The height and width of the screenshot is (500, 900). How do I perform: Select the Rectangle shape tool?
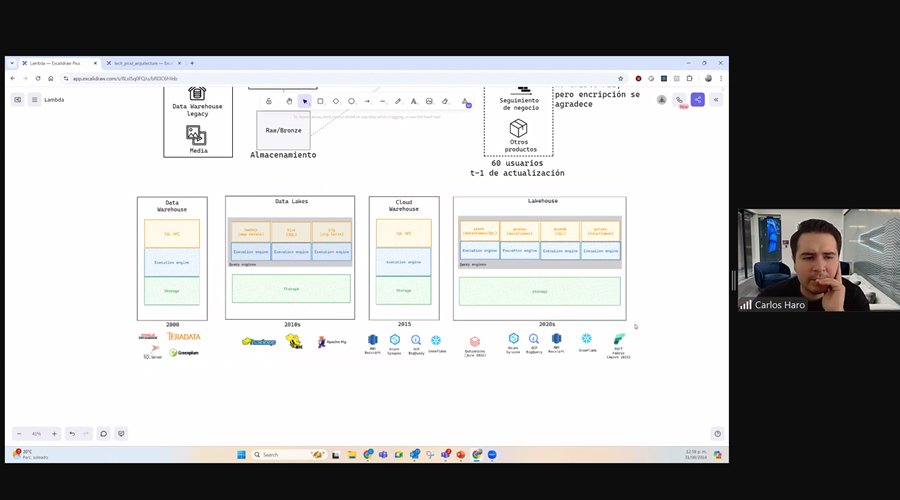coord(320,101)
